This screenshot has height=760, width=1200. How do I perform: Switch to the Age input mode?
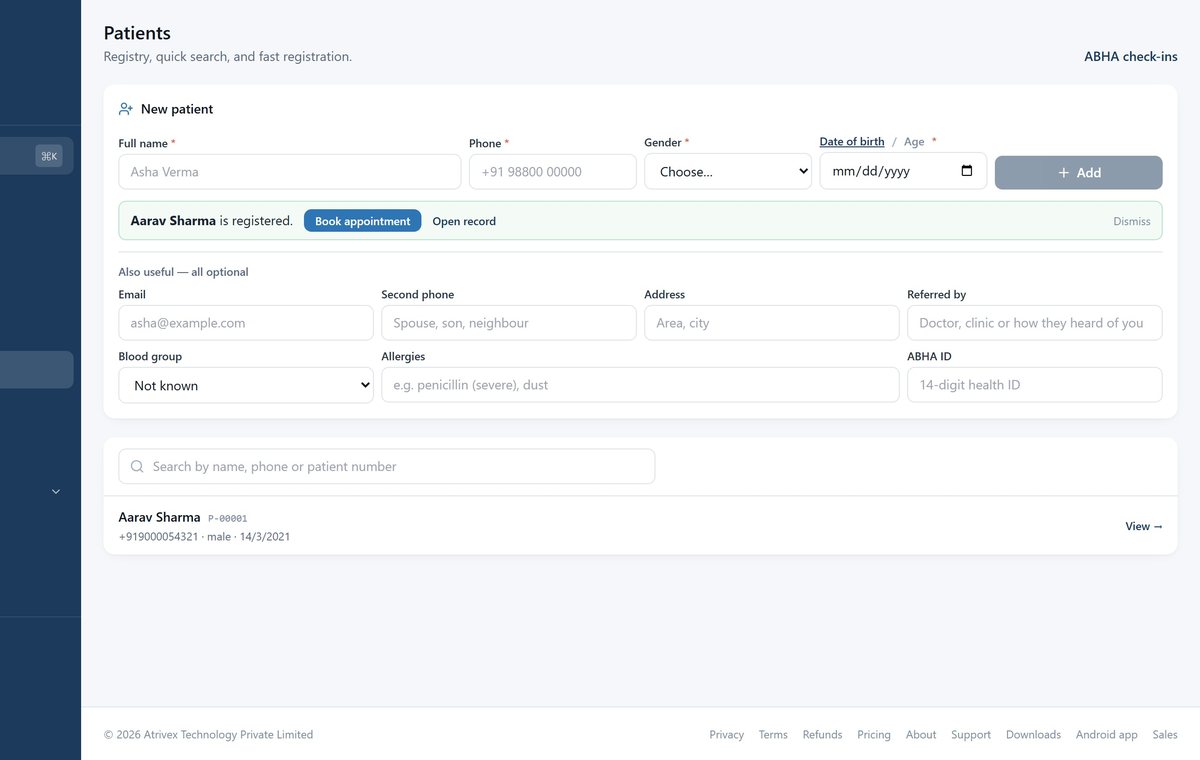pyautogui.click(x=914, y=142)
